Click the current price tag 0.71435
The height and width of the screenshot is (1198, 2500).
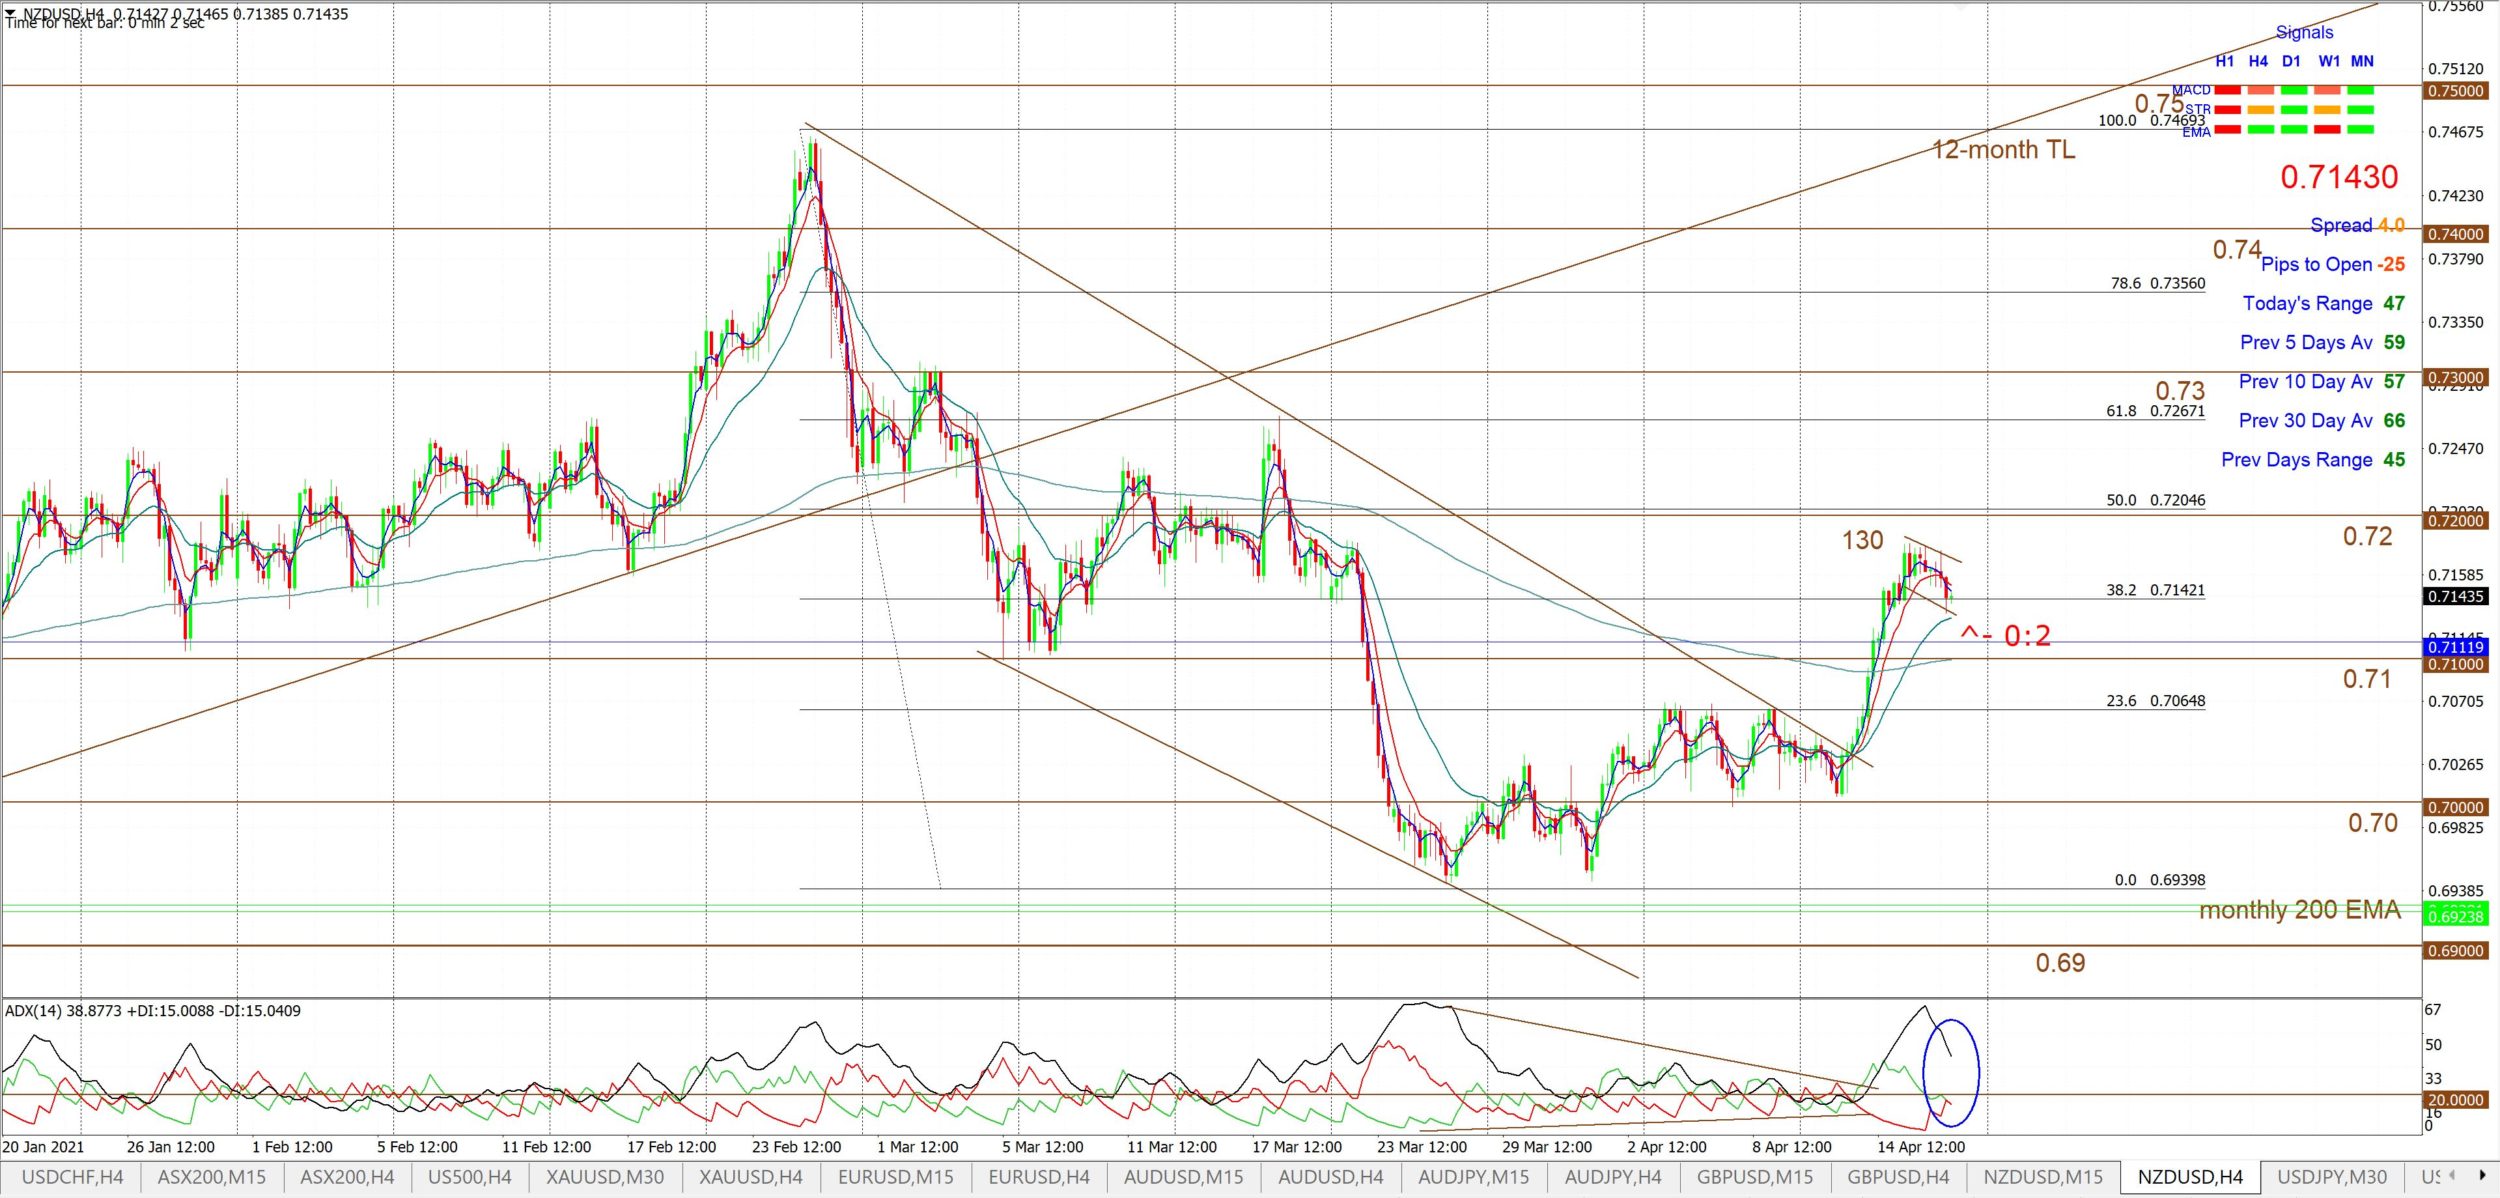coord(2455,597)
